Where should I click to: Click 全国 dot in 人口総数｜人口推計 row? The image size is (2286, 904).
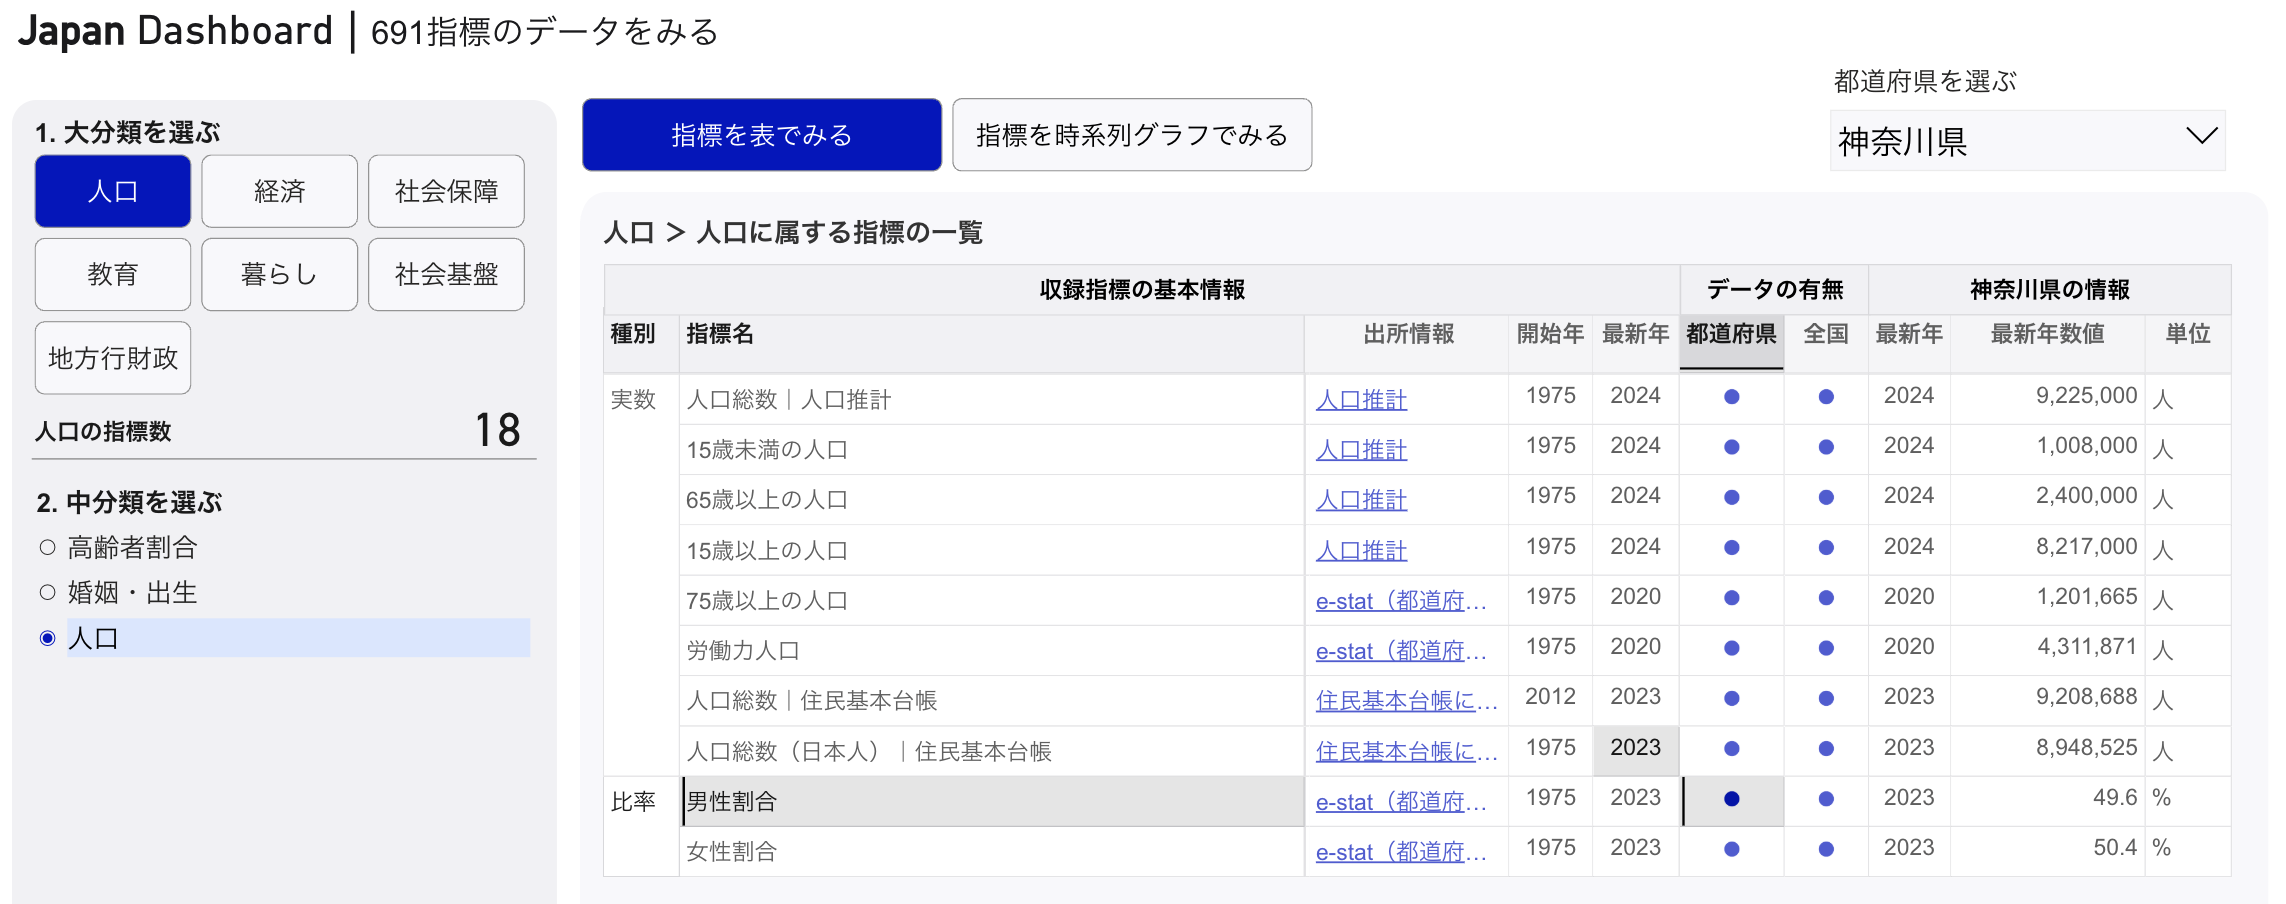coord(1826,397)
